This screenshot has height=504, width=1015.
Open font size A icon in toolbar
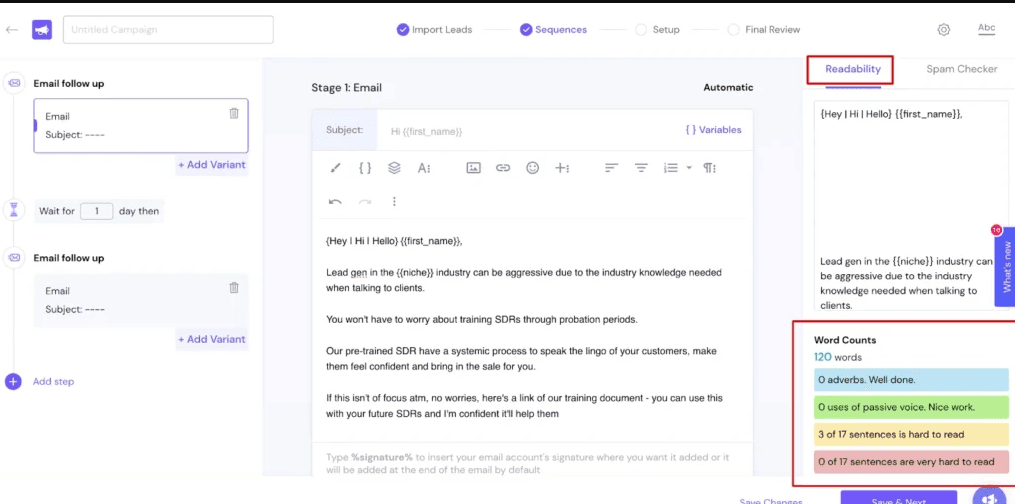coord(424,168)
